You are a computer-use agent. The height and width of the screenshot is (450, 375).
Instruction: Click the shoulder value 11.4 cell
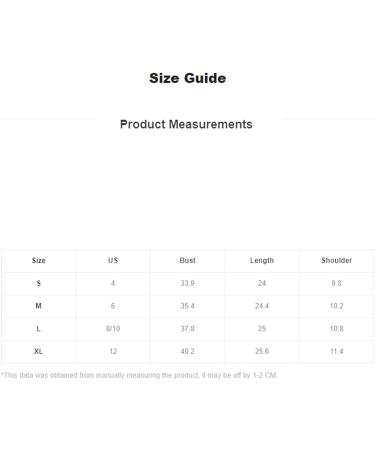[x=336, y=351]
